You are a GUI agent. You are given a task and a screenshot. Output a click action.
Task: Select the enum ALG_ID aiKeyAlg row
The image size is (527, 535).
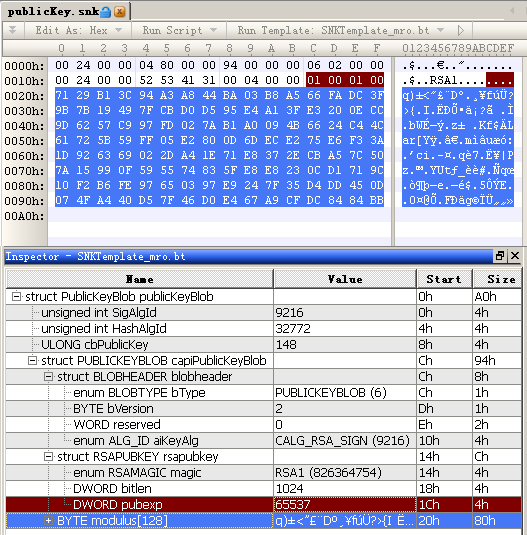click(x=263, y=440)
